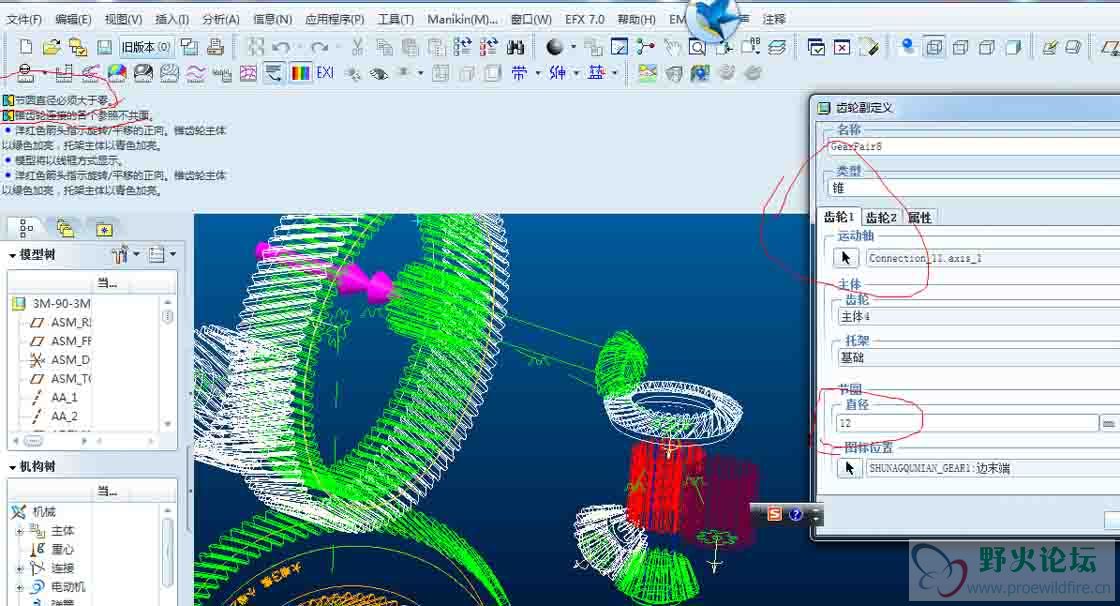
Task: Toggle no hidden display box icon
Action: 987,47
